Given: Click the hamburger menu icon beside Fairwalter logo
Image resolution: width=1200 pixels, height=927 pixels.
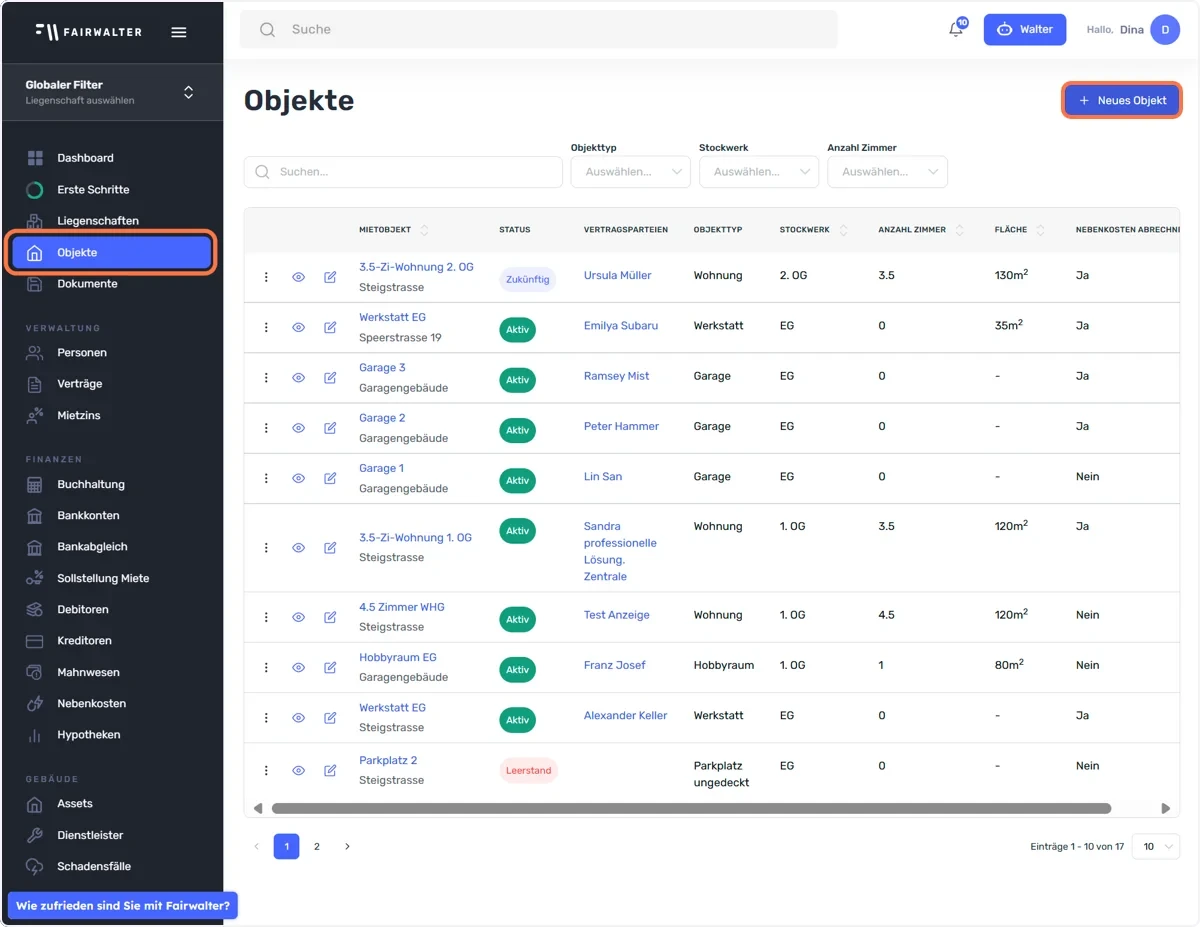Looking at the screenshot, I should [x=179, y=32].
